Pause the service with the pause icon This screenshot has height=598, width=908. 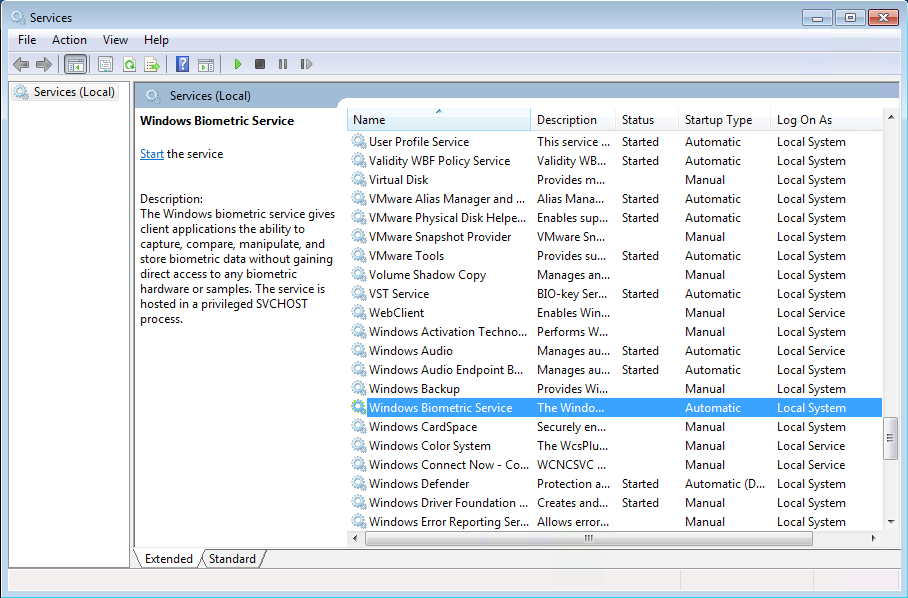[x=283, y=64]
